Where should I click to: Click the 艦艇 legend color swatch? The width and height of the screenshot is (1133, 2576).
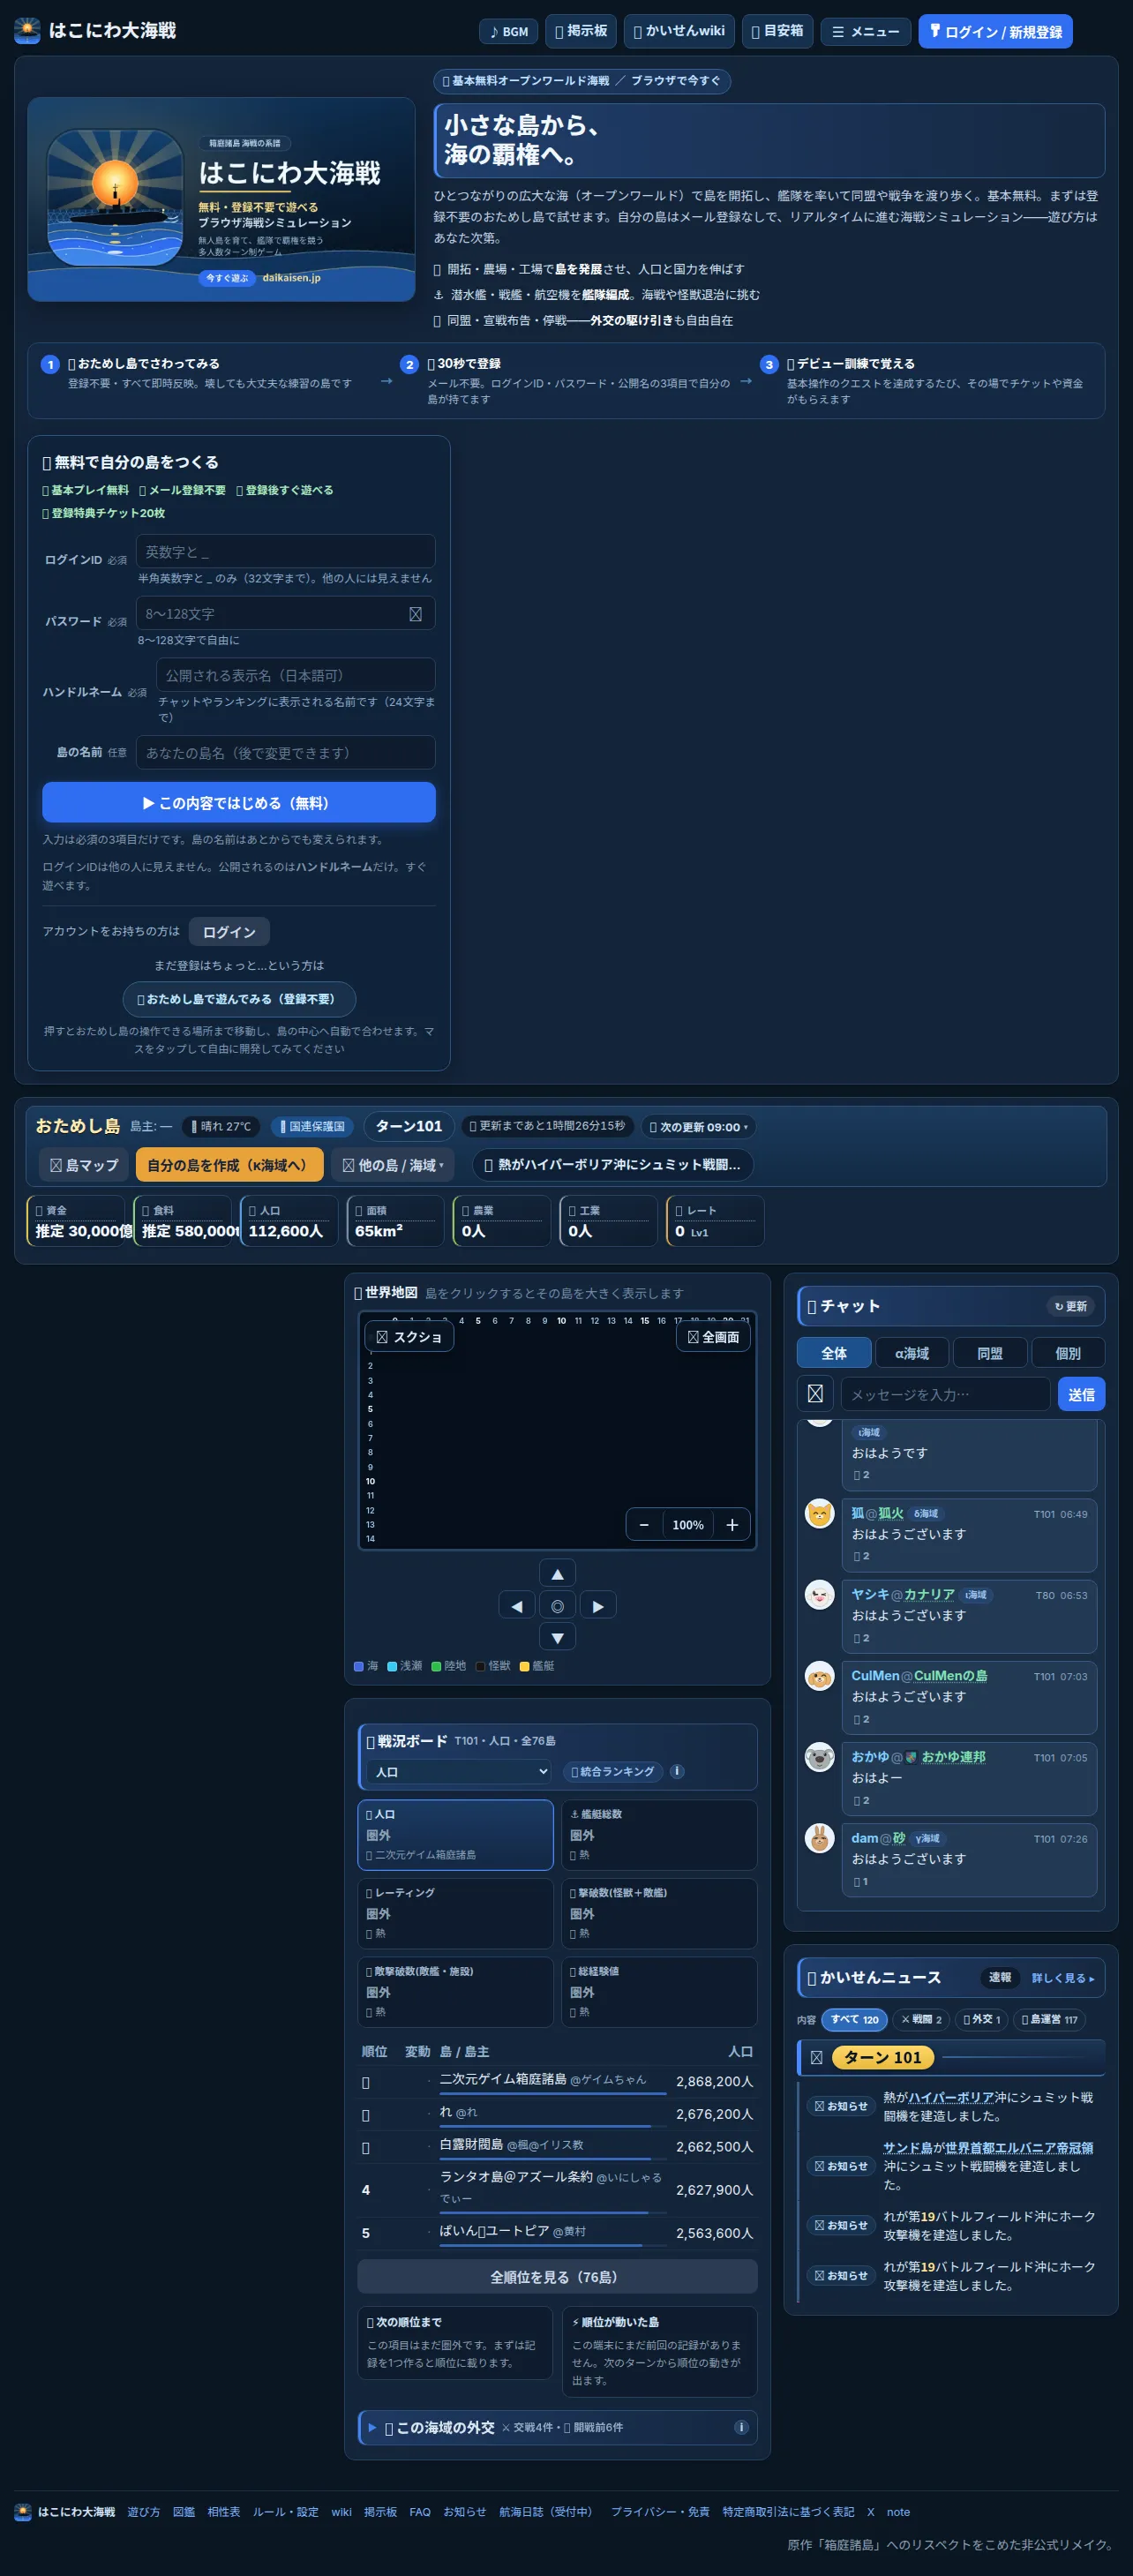[524, 1666]
